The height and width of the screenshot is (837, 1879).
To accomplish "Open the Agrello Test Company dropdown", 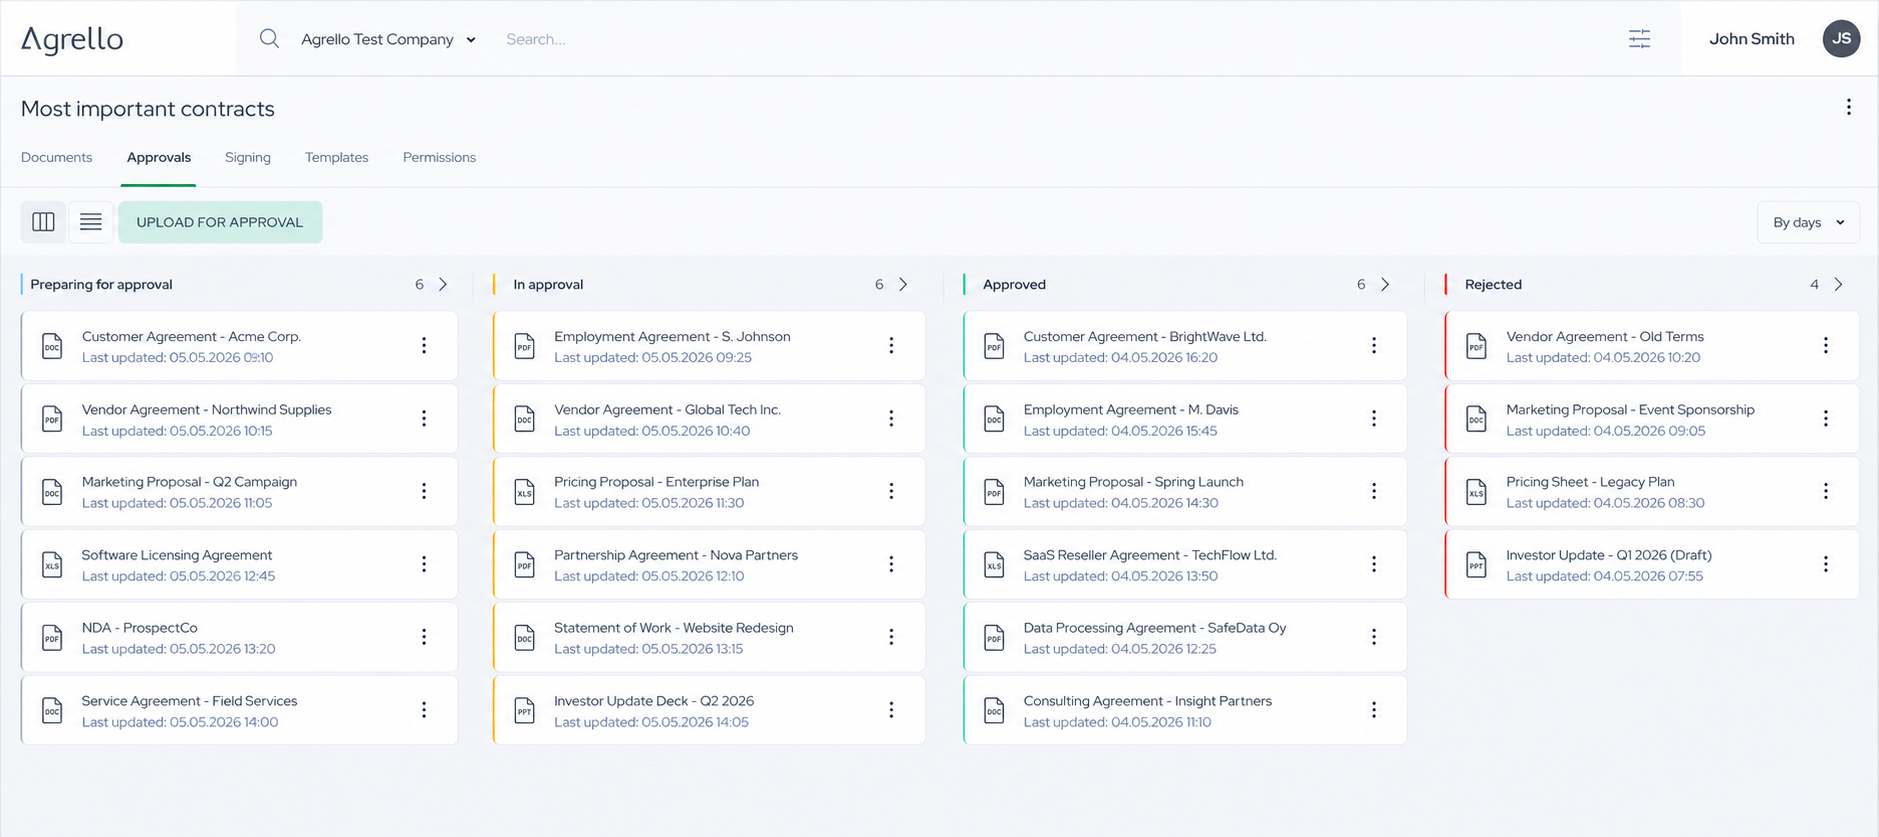I will (x=388, y=39).
